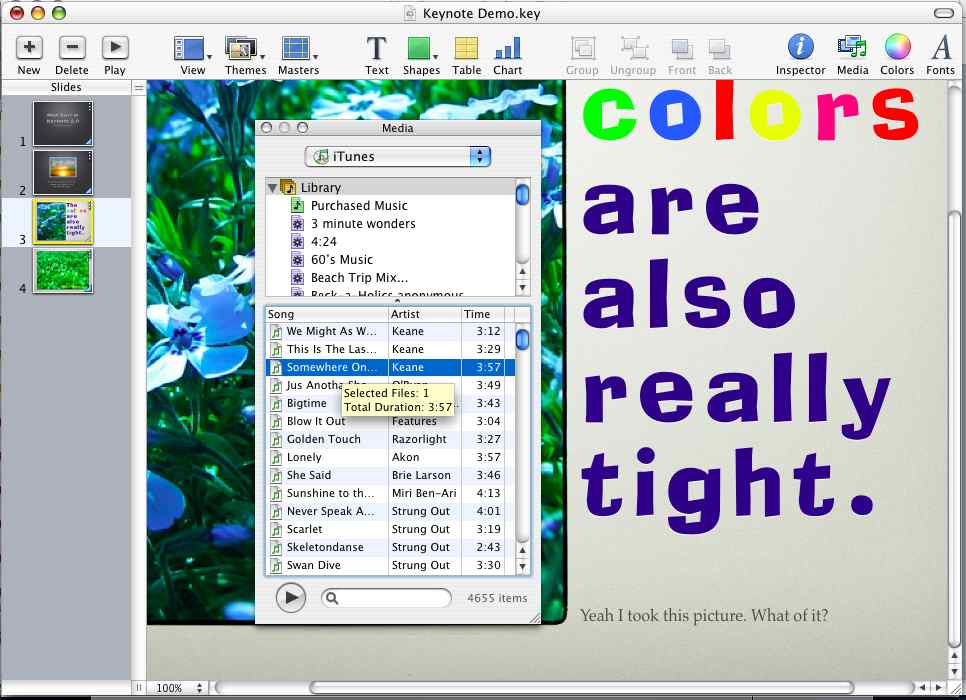Viewport: 966px width, 700px height.
Task: Click the Ungroup toolbar icon
Action: click(x=633, y=48)
